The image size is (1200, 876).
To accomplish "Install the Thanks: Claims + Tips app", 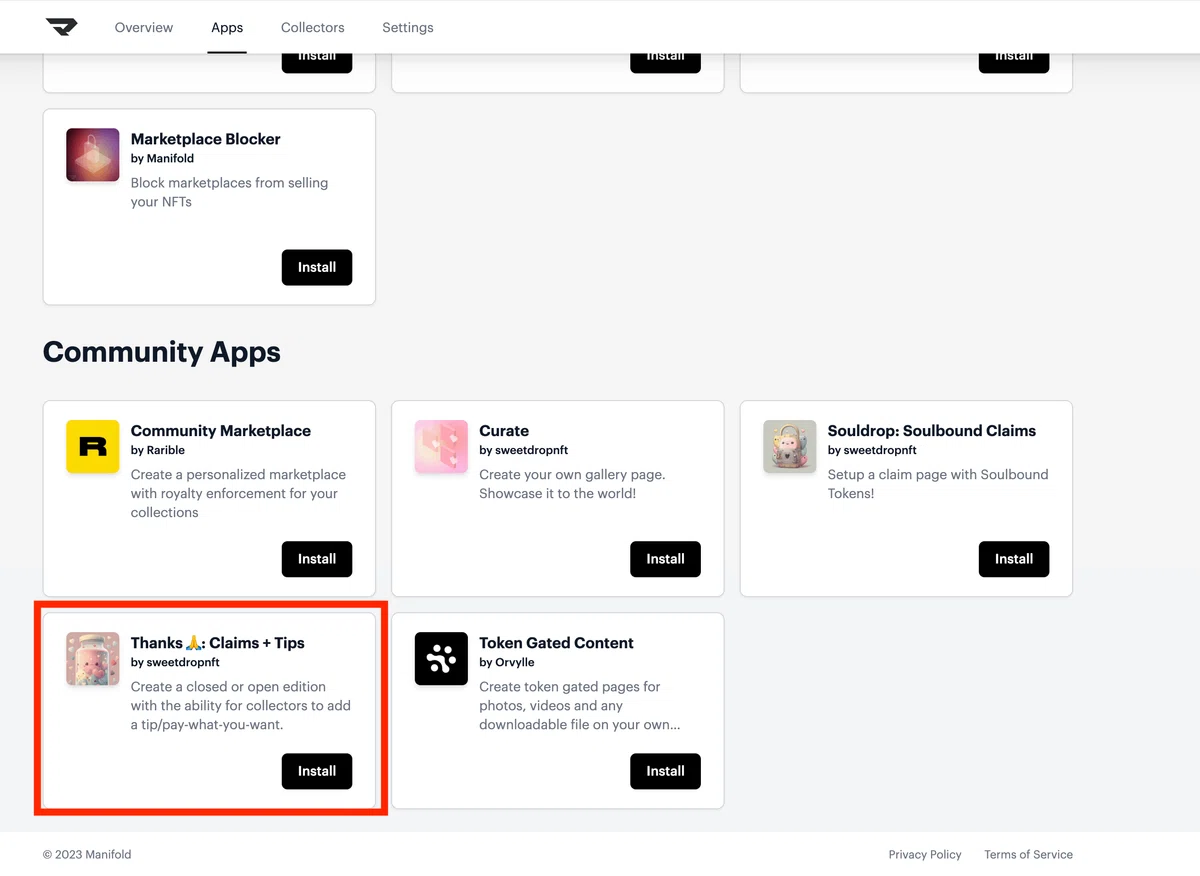I will pos(317,771).
